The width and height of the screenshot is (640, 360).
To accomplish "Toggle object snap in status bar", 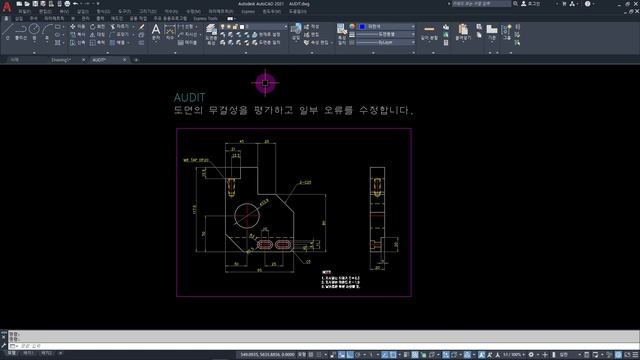I will (393, 355).
